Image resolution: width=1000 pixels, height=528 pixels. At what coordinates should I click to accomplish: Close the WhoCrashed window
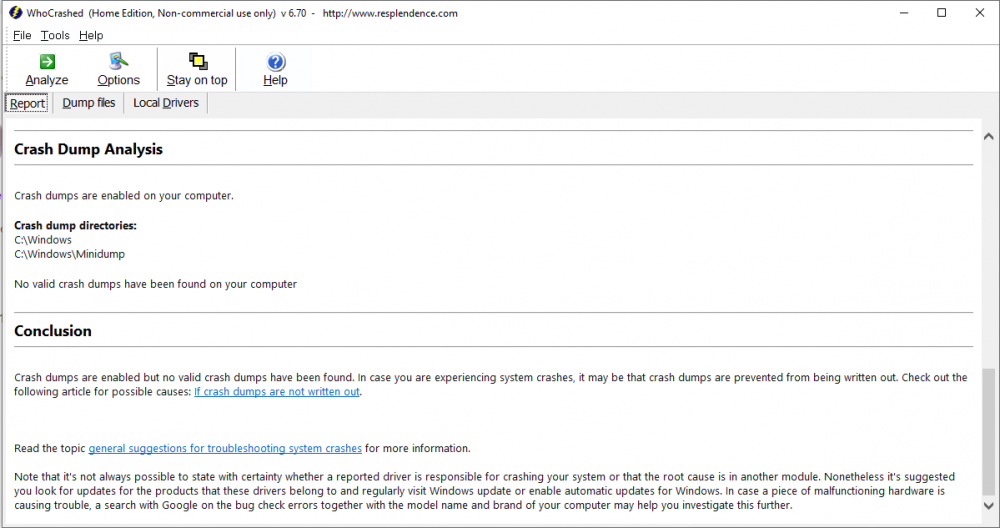(982, 13)
